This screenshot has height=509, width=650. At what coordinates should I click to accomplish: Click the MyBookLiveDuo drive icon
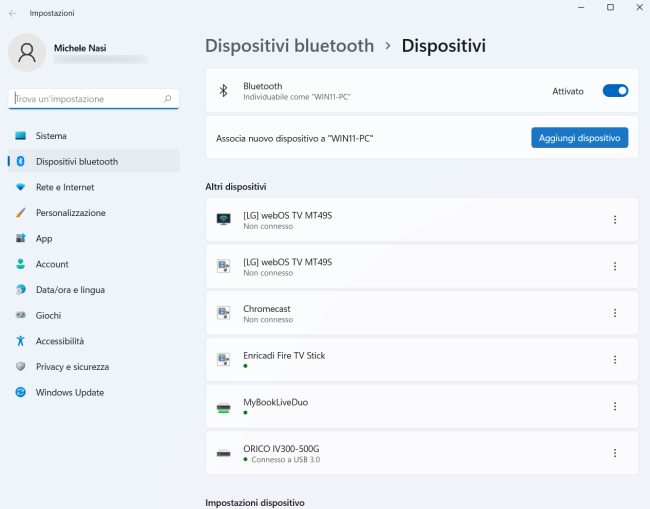pyautogui.click(x=223, y=408)
